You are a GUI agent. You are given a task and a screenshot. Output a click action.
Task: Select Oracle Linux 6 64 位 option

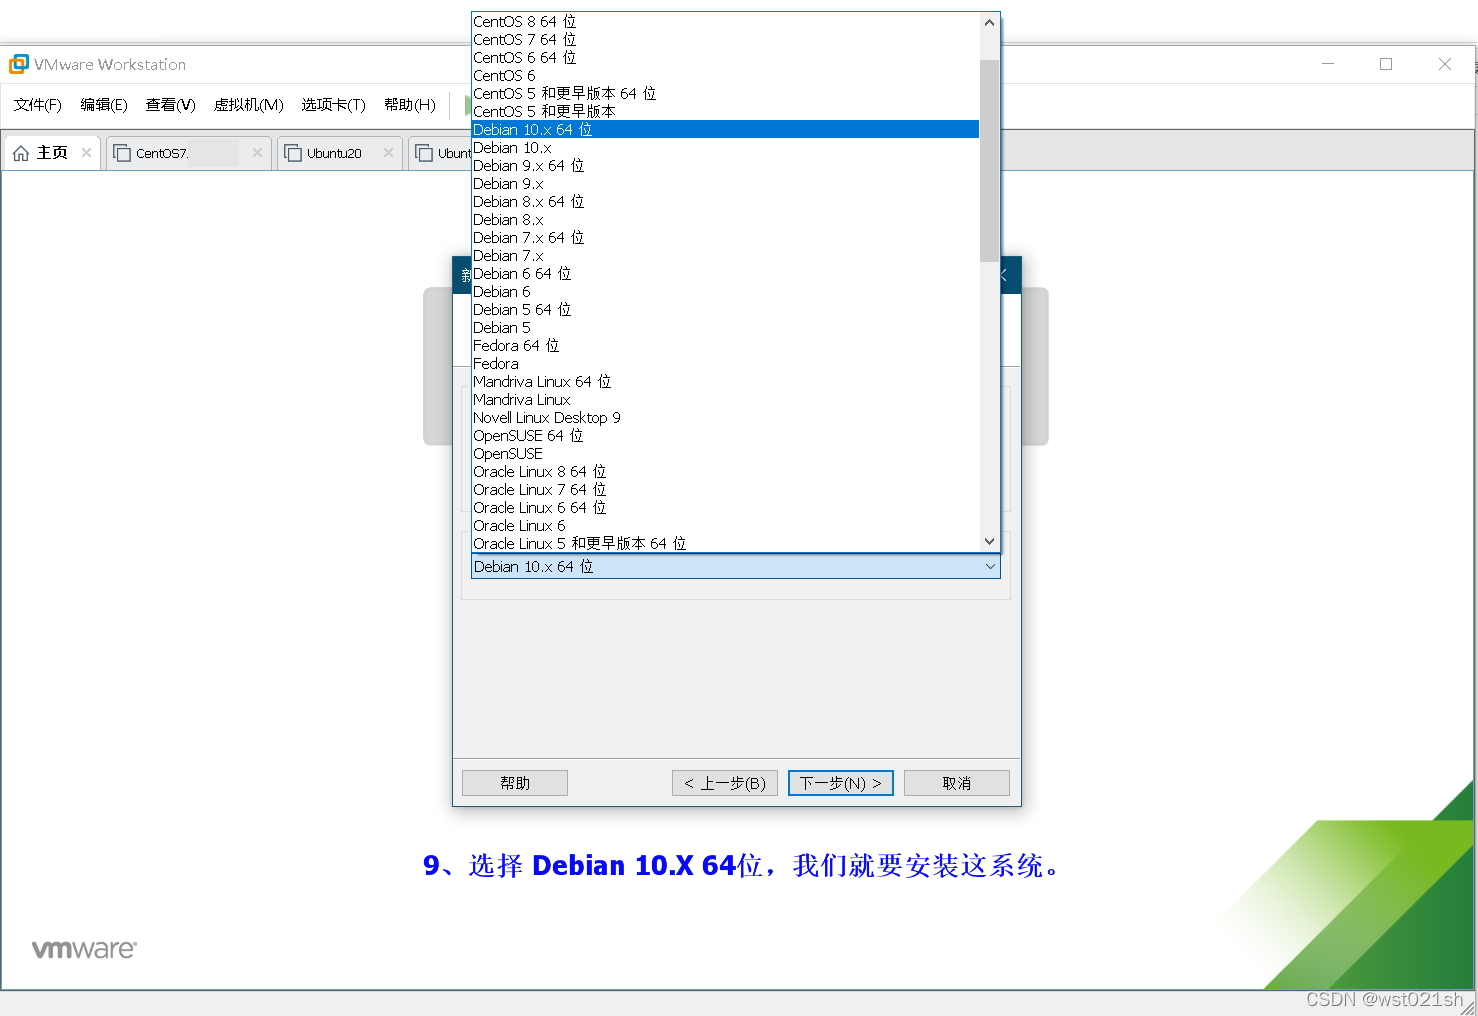point(725,508)
